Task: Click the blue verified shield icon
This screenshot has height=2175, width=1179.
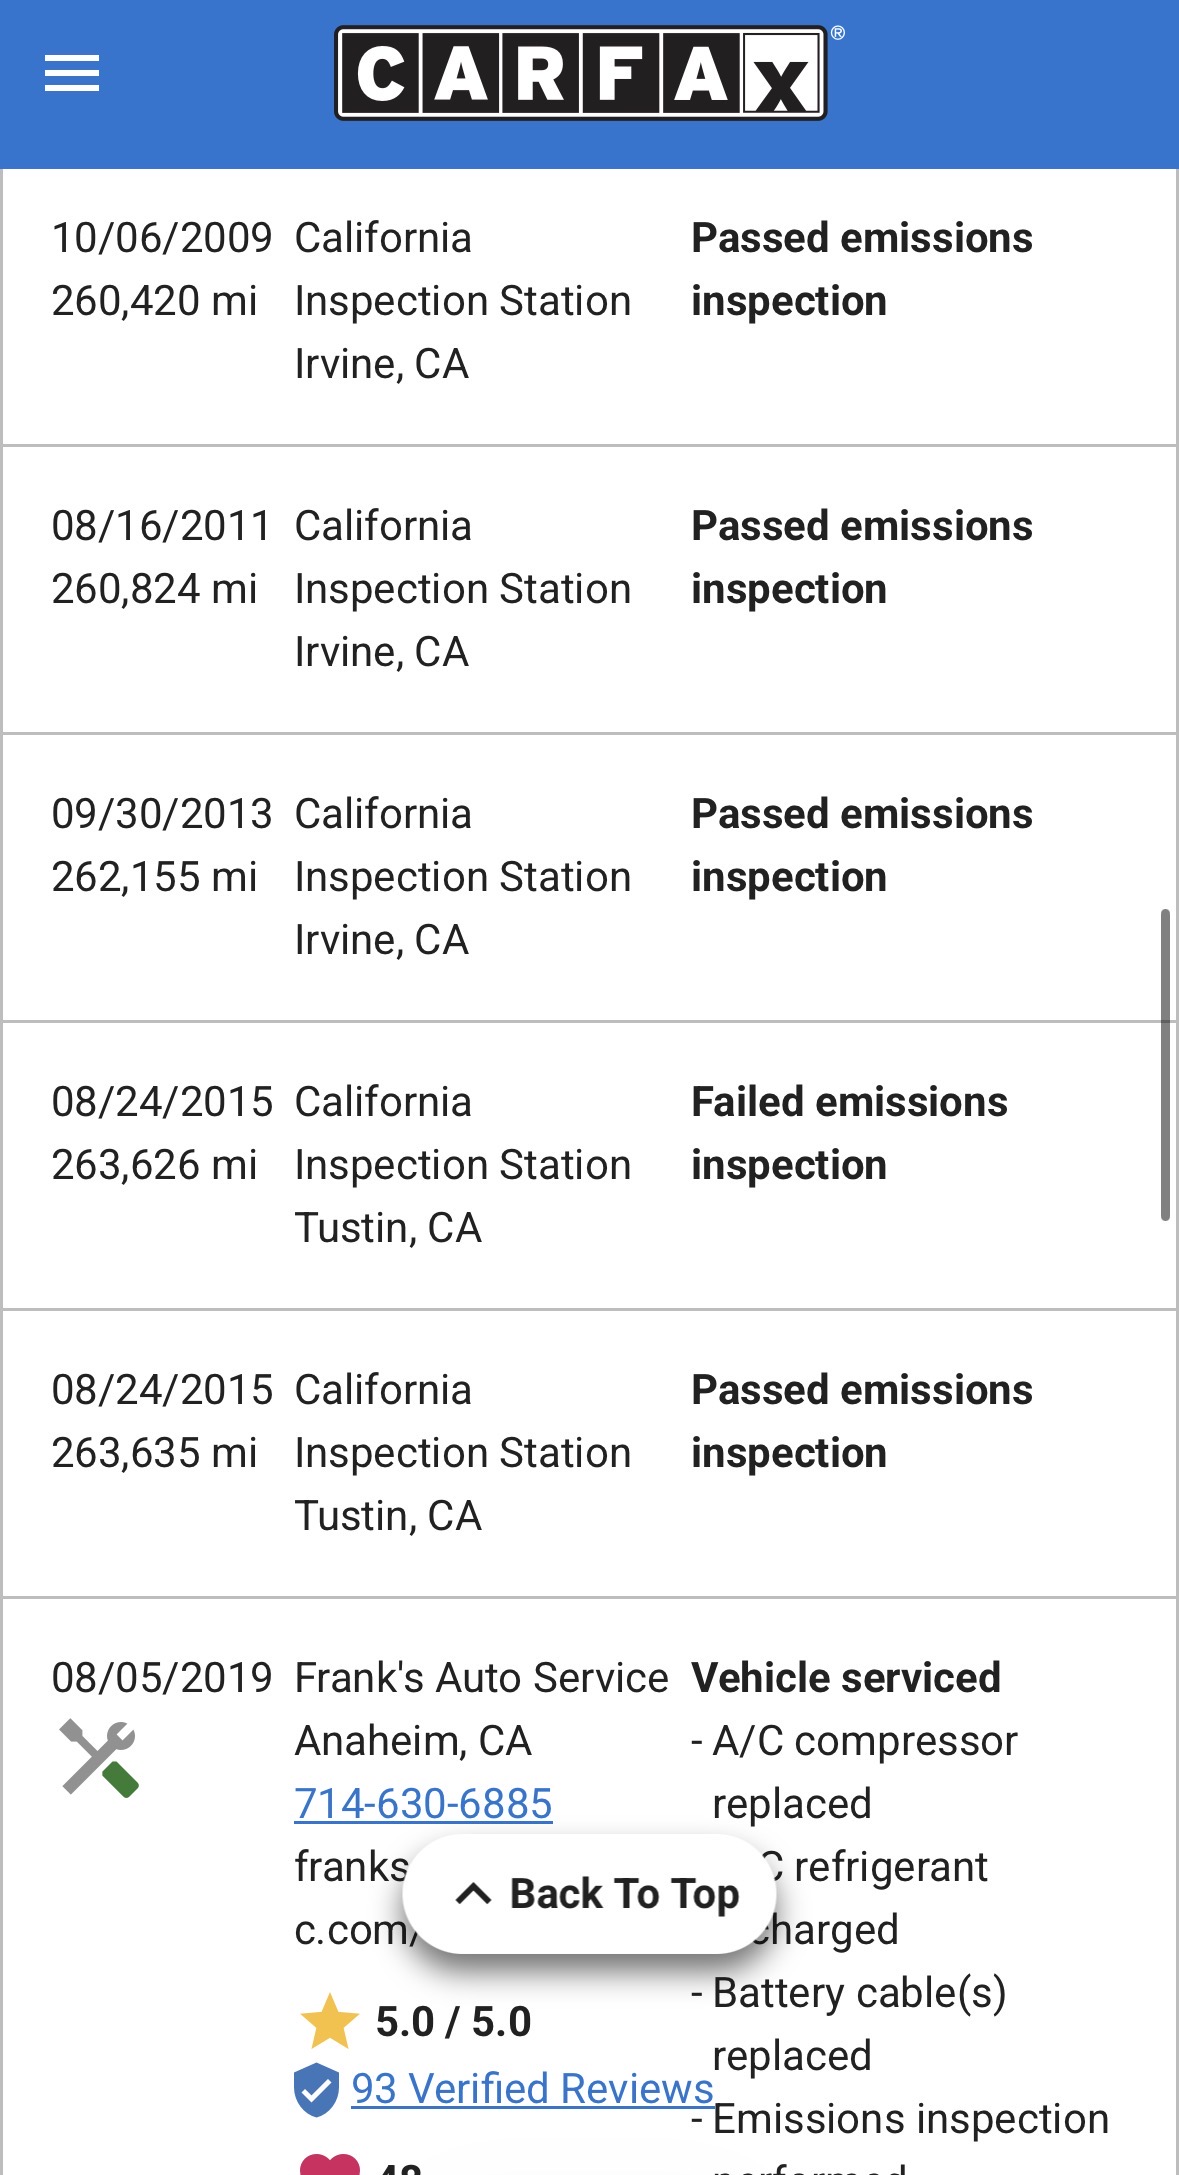Action: click(x=316, y=2089)
